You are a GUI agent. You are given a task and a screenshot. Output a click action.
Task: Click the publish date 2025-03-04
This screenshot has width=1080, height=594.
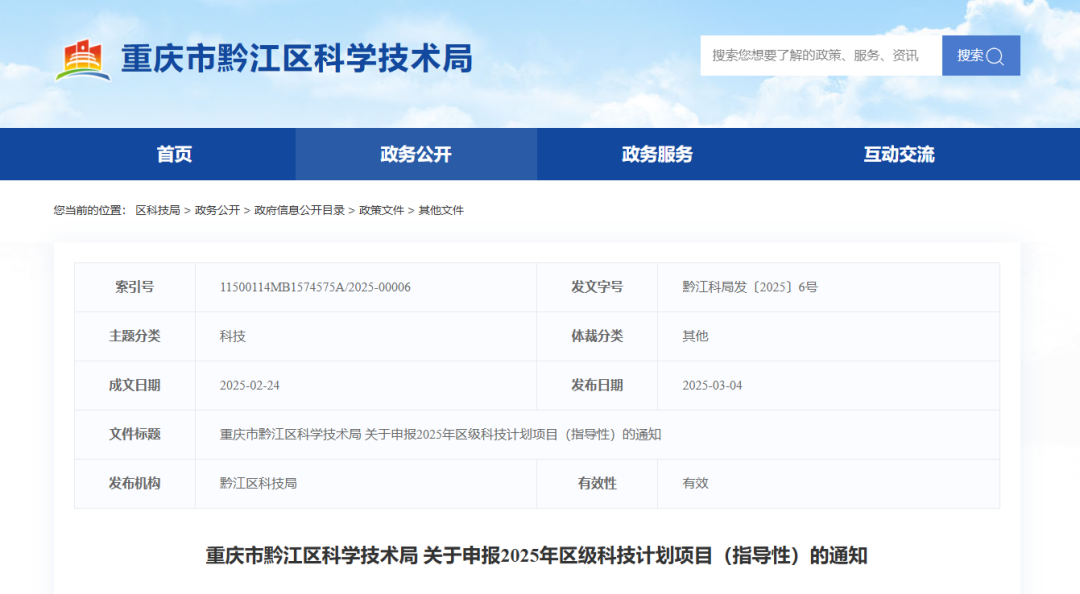(x=712, y=386)
